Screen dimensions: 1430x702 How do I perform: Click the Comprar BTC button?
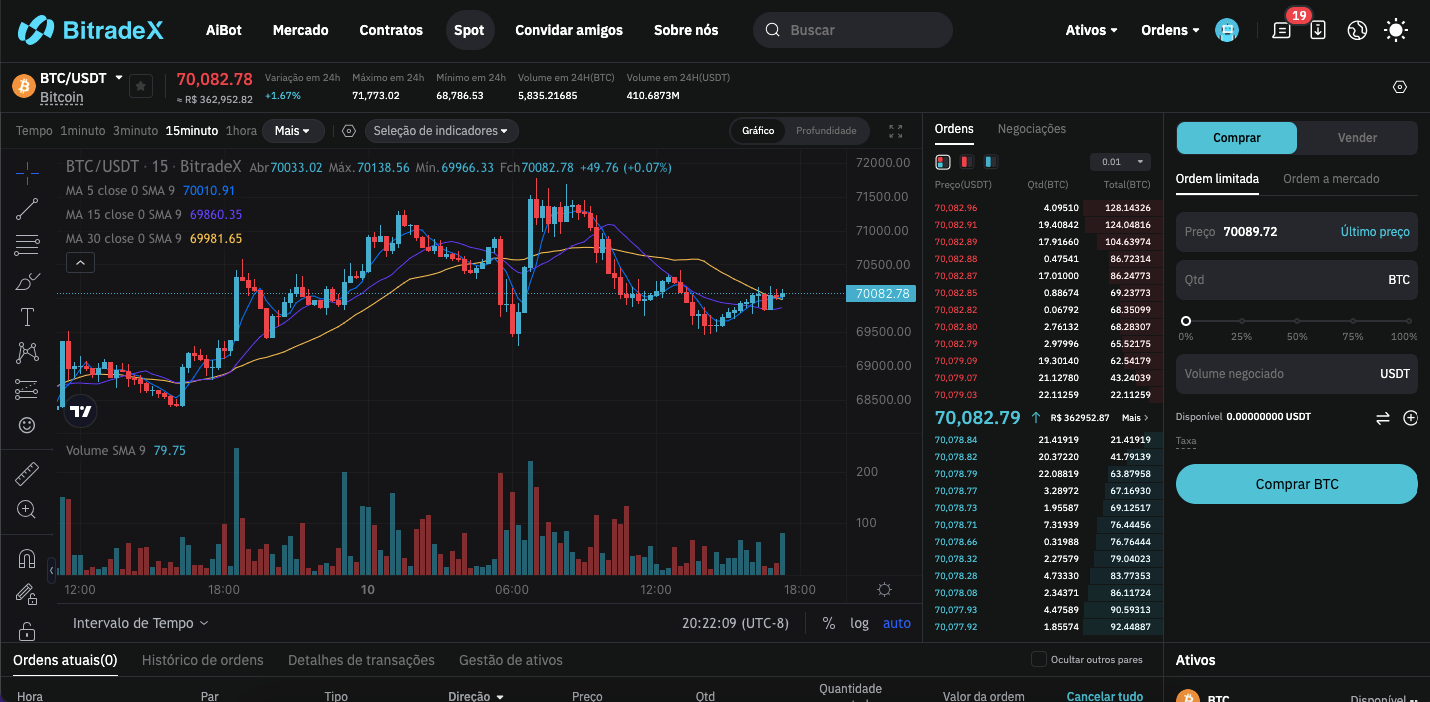(1296, 484)
